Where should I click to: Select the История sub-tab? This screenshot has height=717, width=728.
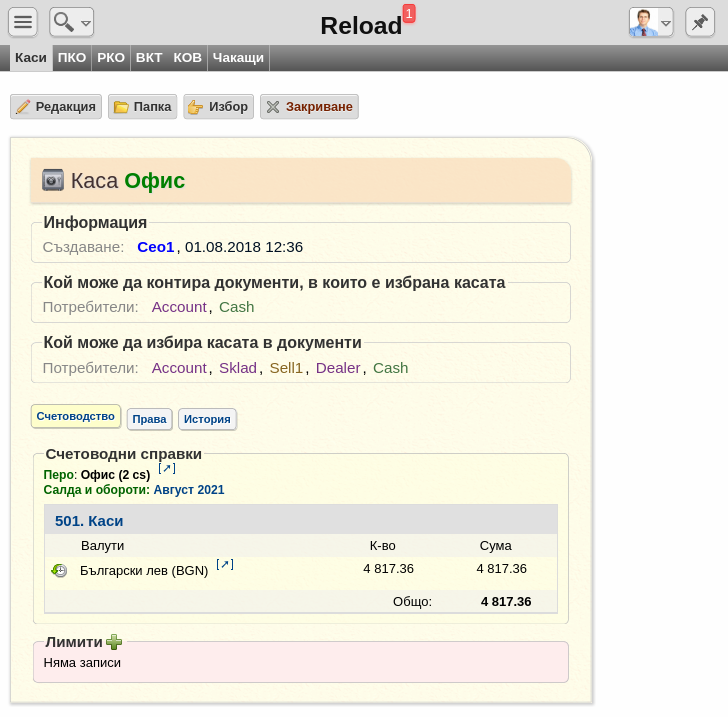point(207,419)
